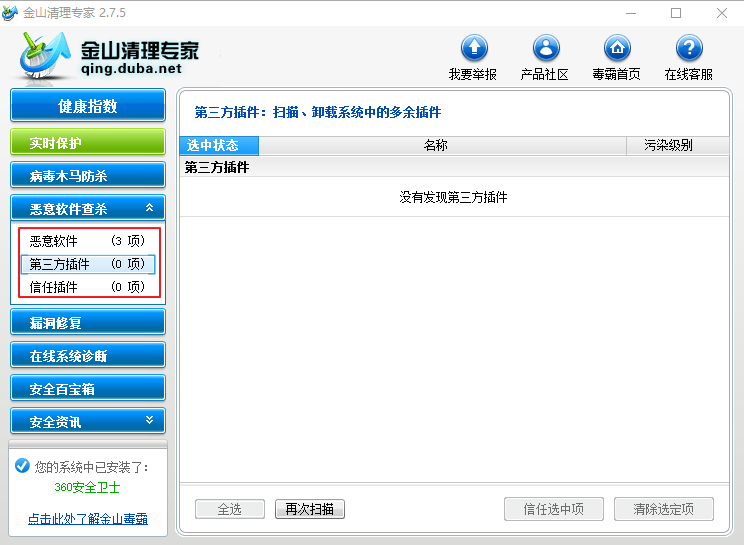Switch to 病毒木马防杀
Viewport: 744px width, 545px height.
coord(88,175)
